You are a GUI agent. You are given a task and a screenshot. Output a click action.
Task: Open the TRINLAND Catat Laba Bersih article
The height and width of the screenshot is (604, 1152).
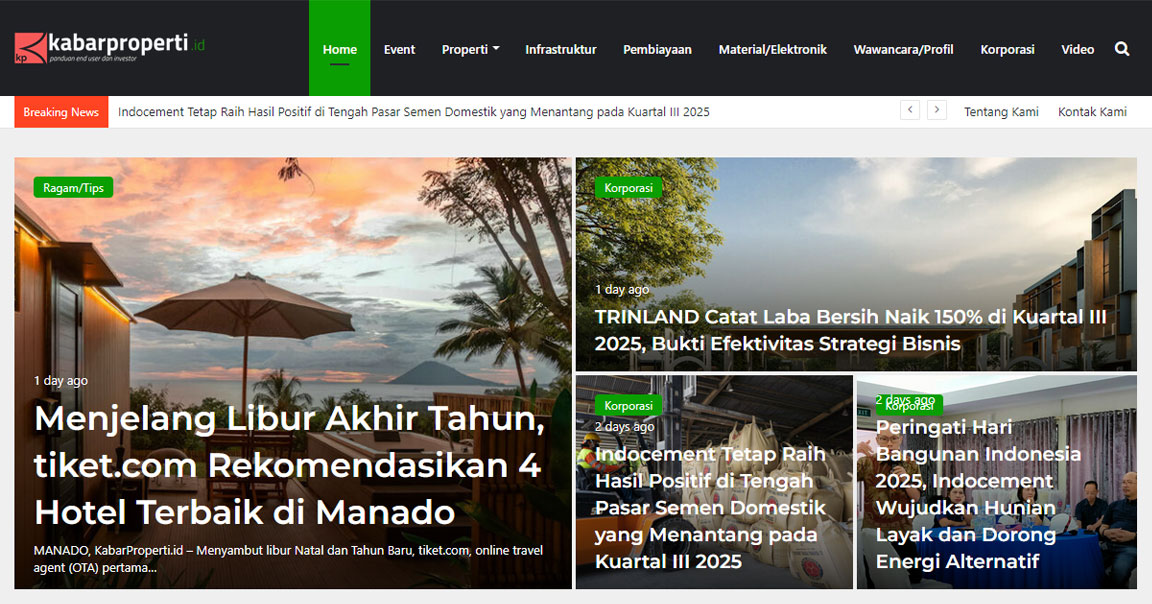point(851,330)
